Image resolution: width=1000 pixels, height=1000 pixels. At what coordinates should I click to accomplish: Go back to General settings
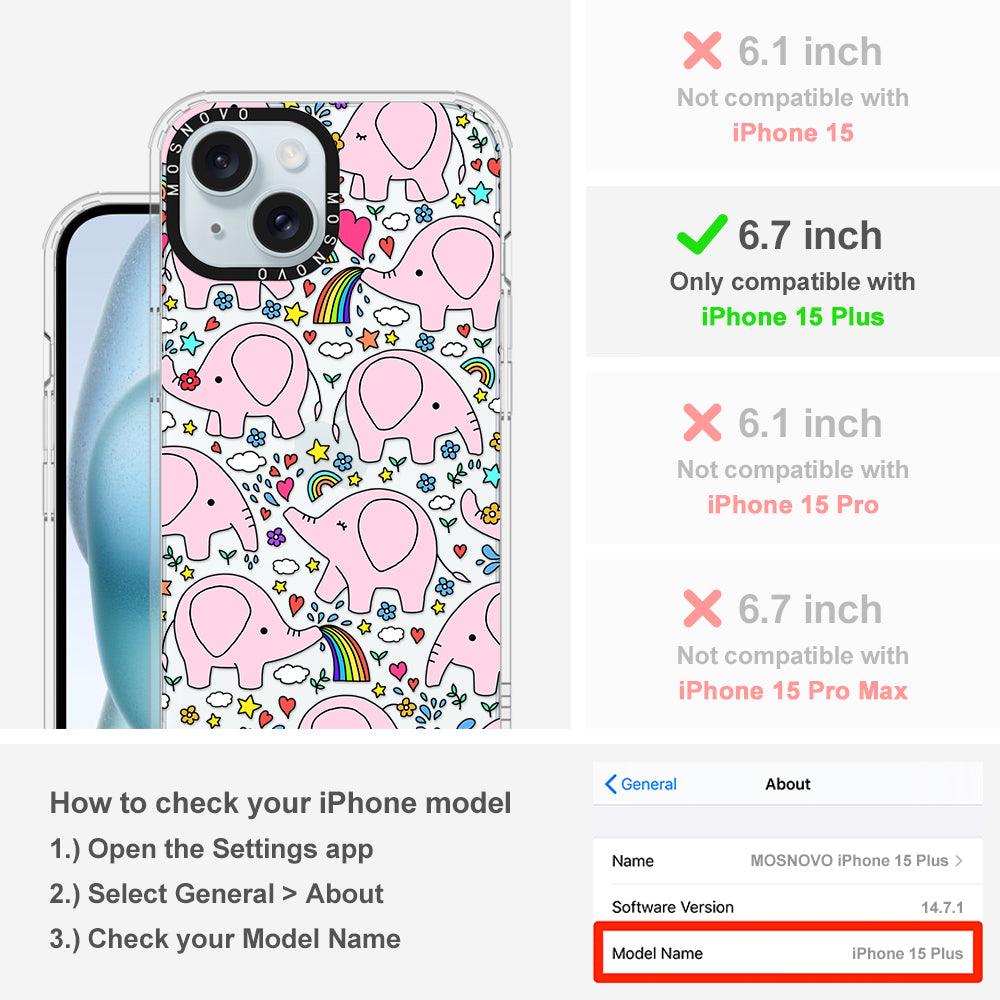point(641,784)
